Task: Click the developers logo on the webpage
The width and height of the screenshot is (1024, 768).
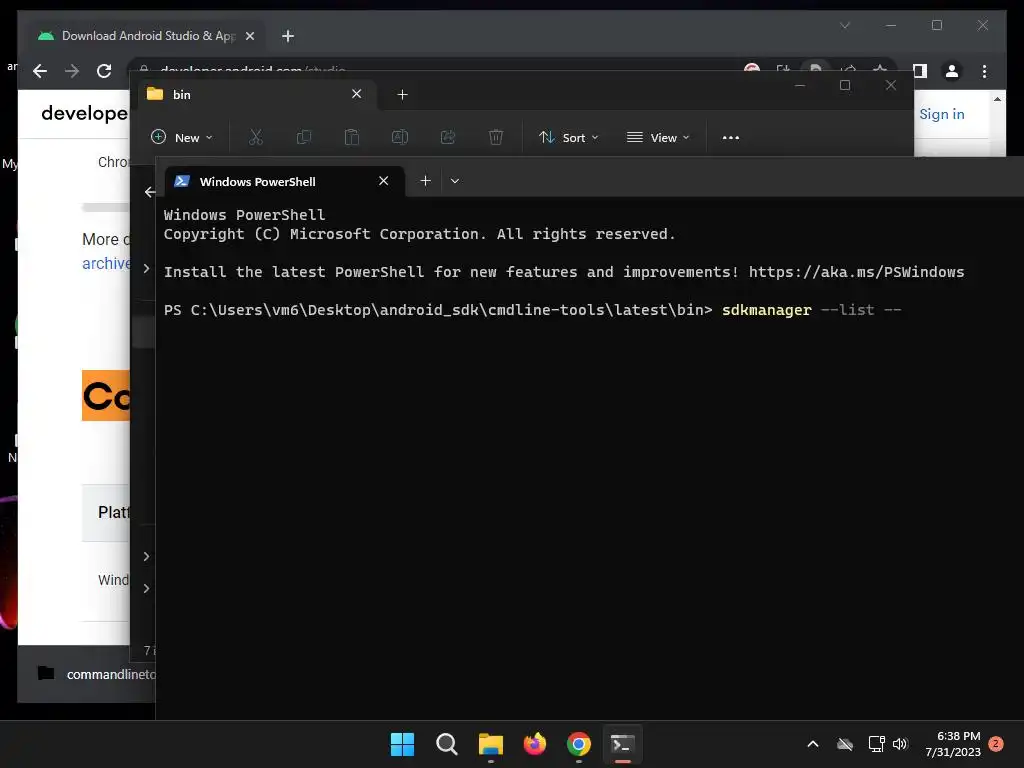Action: (85, 113)
